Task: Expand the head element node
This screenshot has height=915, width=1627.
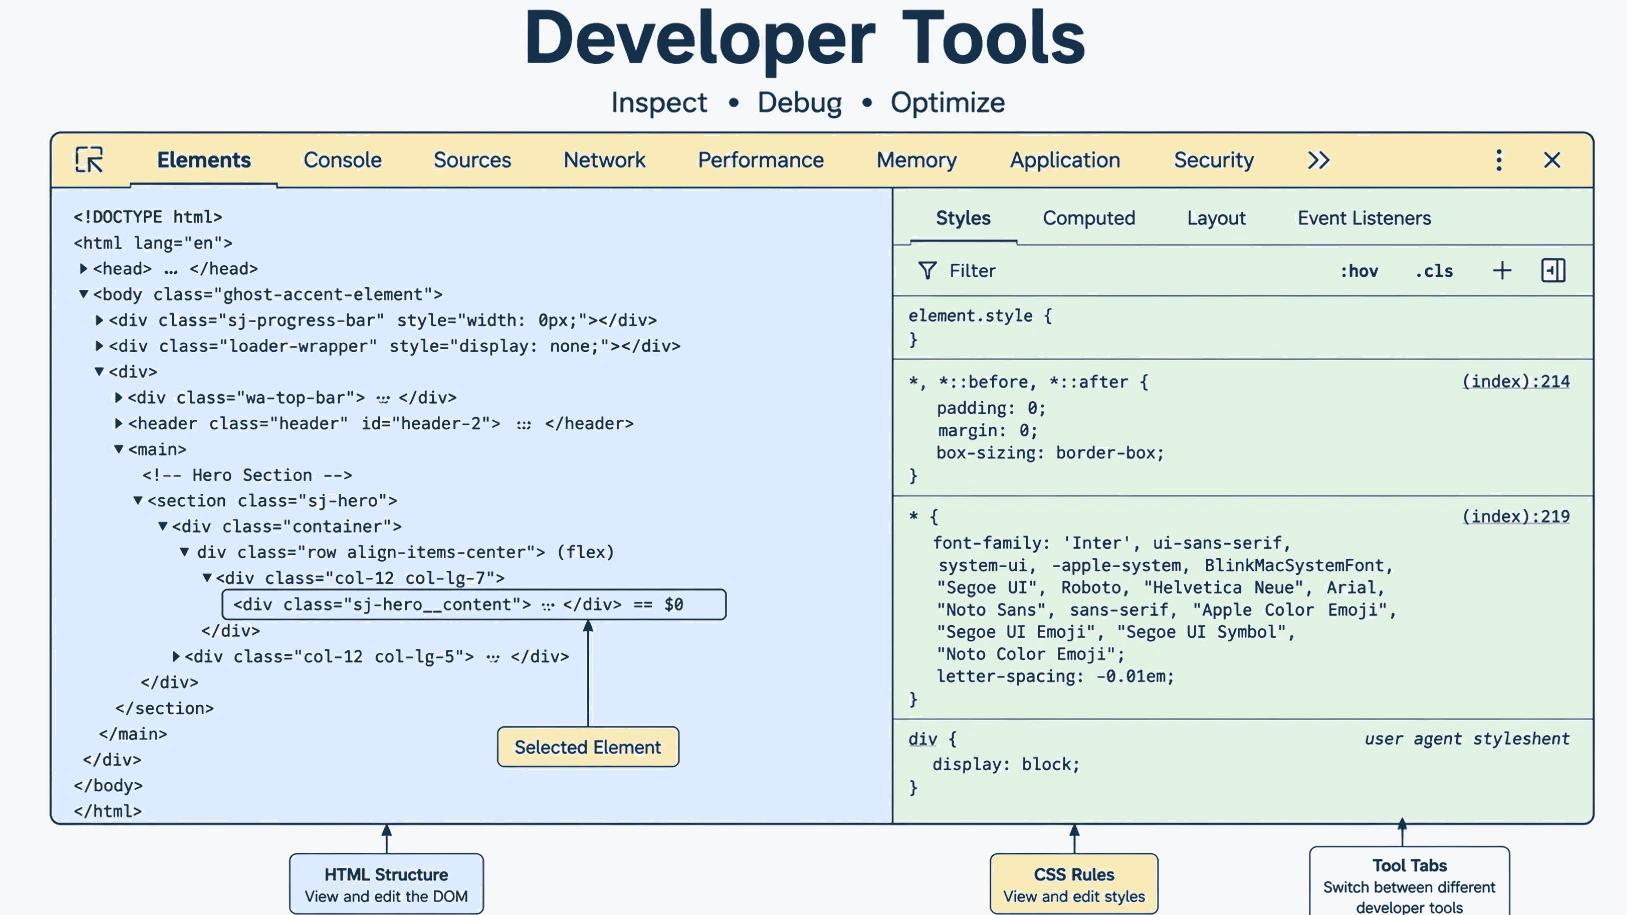Action: tap(83, 269)
